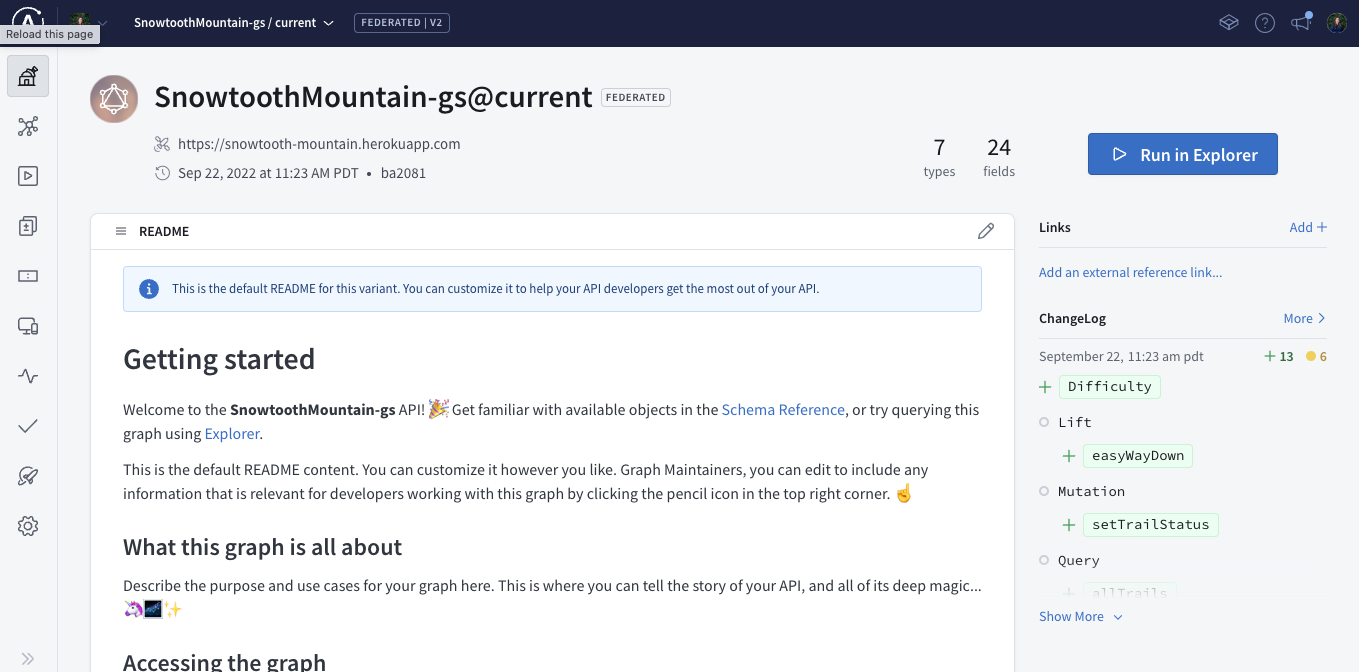Click the +13 additions count

1279,357
